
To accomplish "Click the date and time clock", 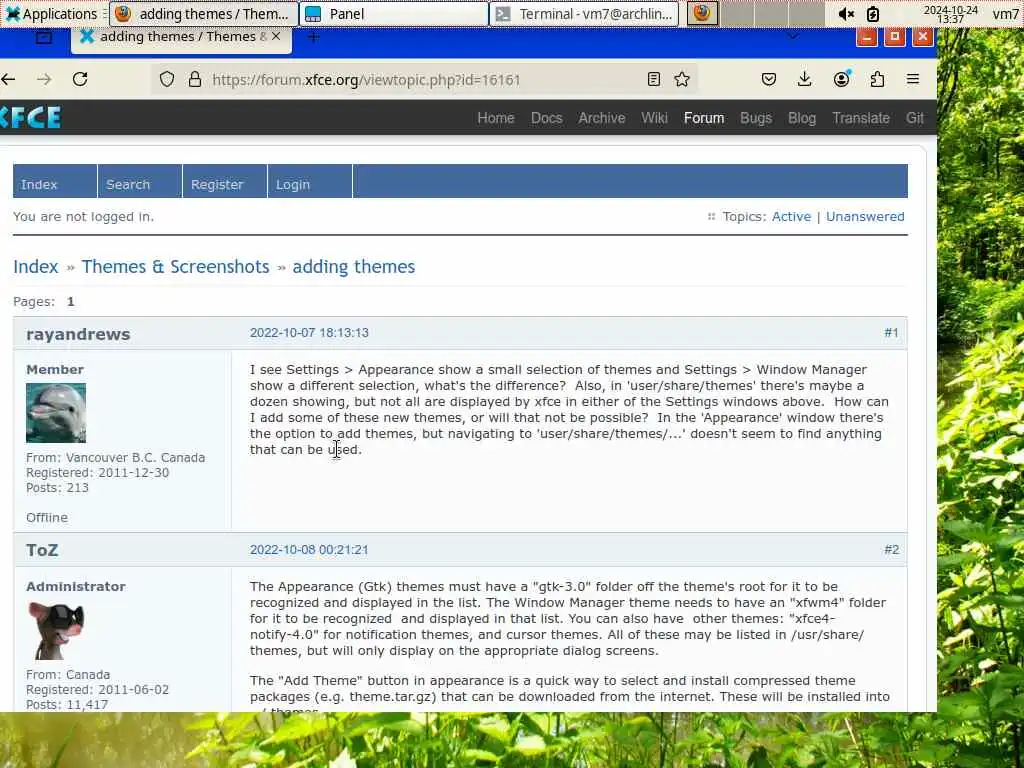I will pyautogui.click(x=950, y=14).
